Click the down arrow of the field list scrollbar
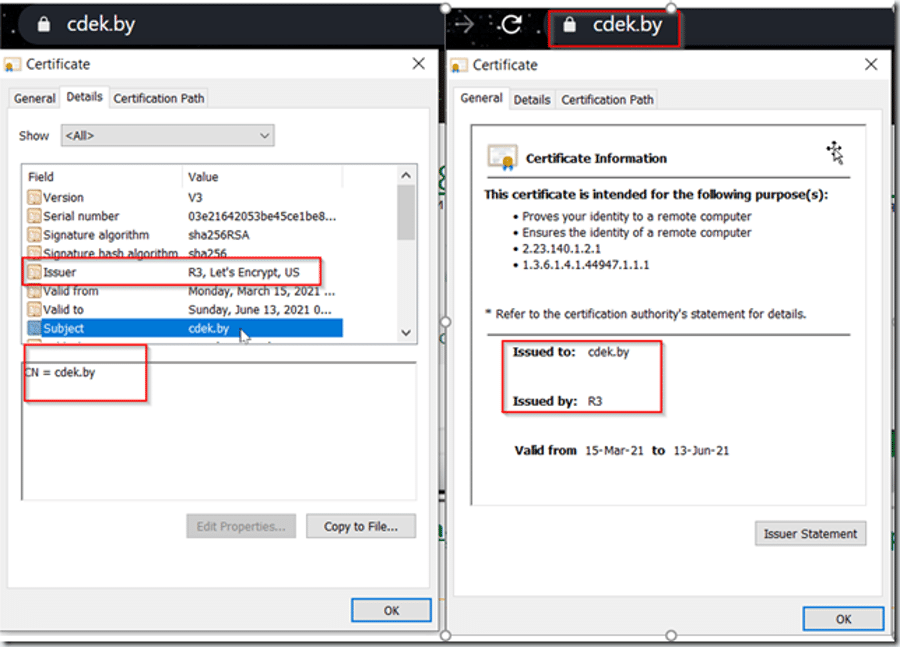This screenshot has width=902, height=647. (406, 332)
